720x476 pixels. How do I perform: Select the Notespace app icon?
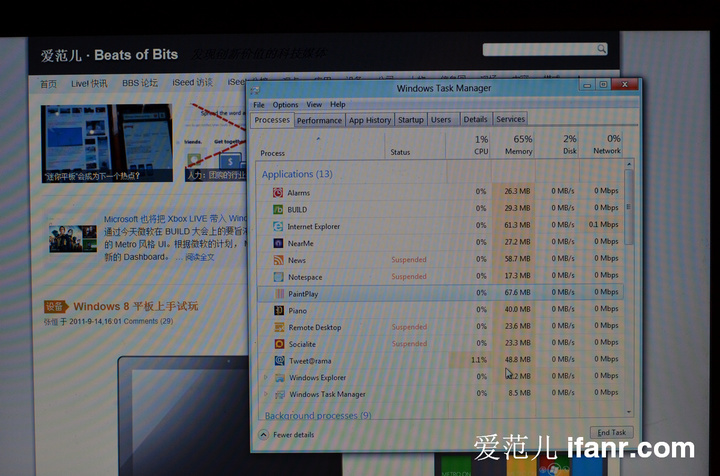278,277
